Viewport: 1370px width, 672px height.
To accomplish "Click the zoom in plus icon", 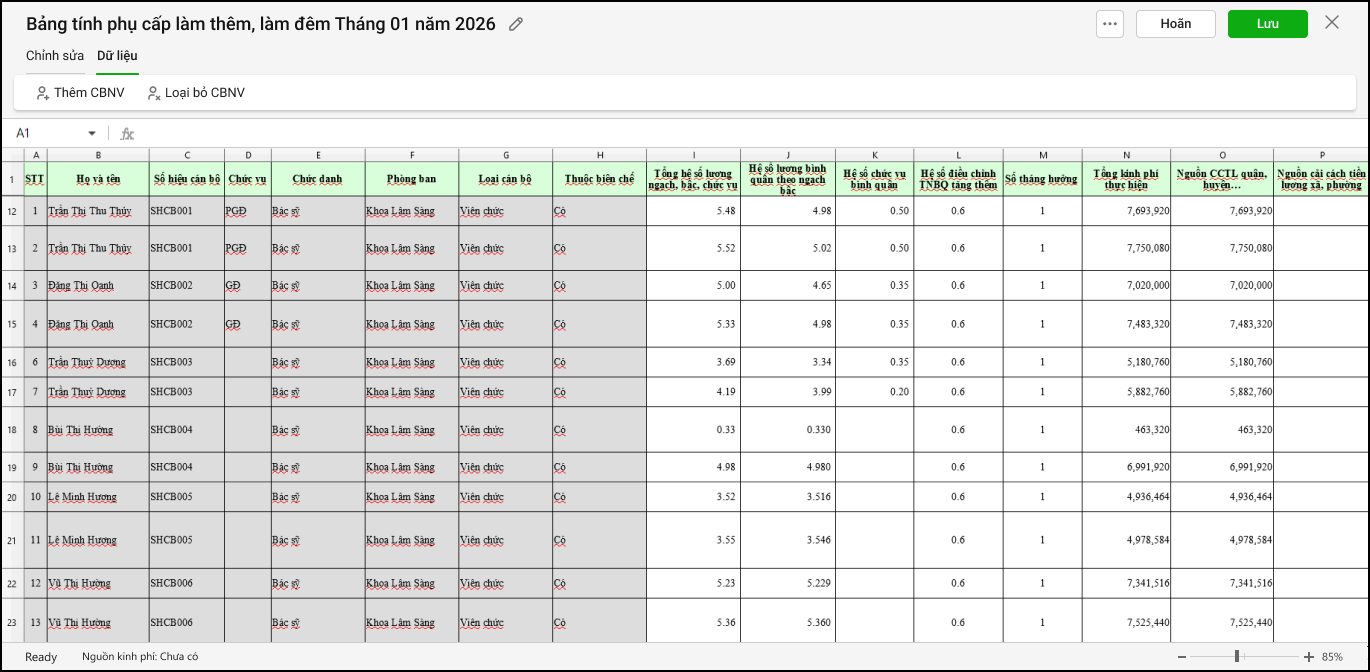I will [x=1309, y=657].
